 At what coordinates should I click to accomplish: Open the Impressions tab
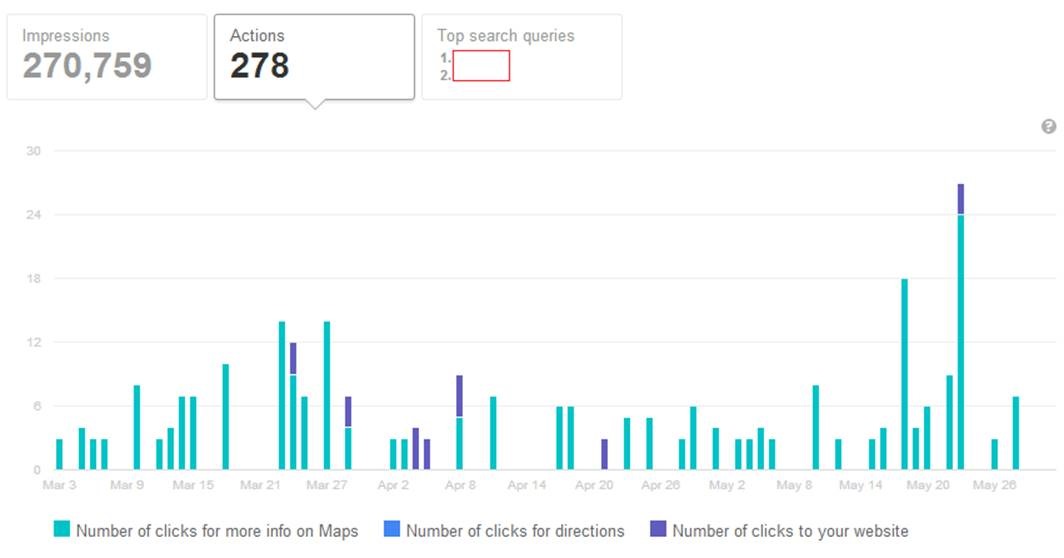click(107, 57)
